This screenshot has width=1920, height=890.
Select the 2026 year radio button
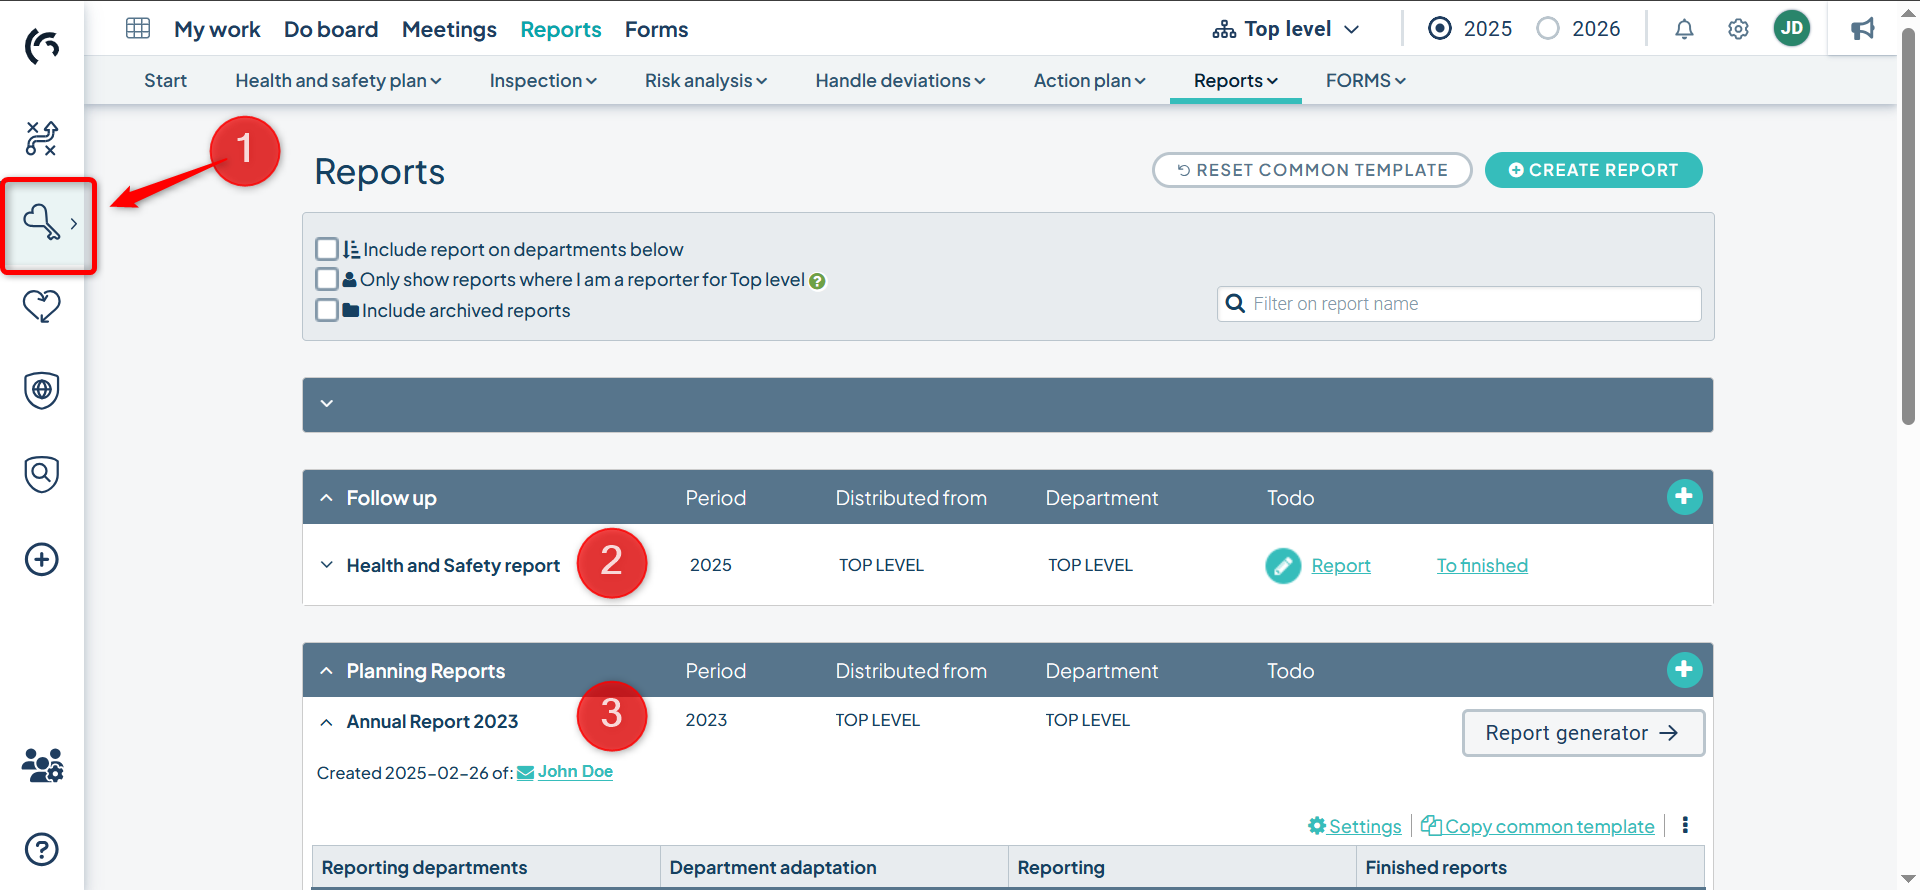[1548, 29]
